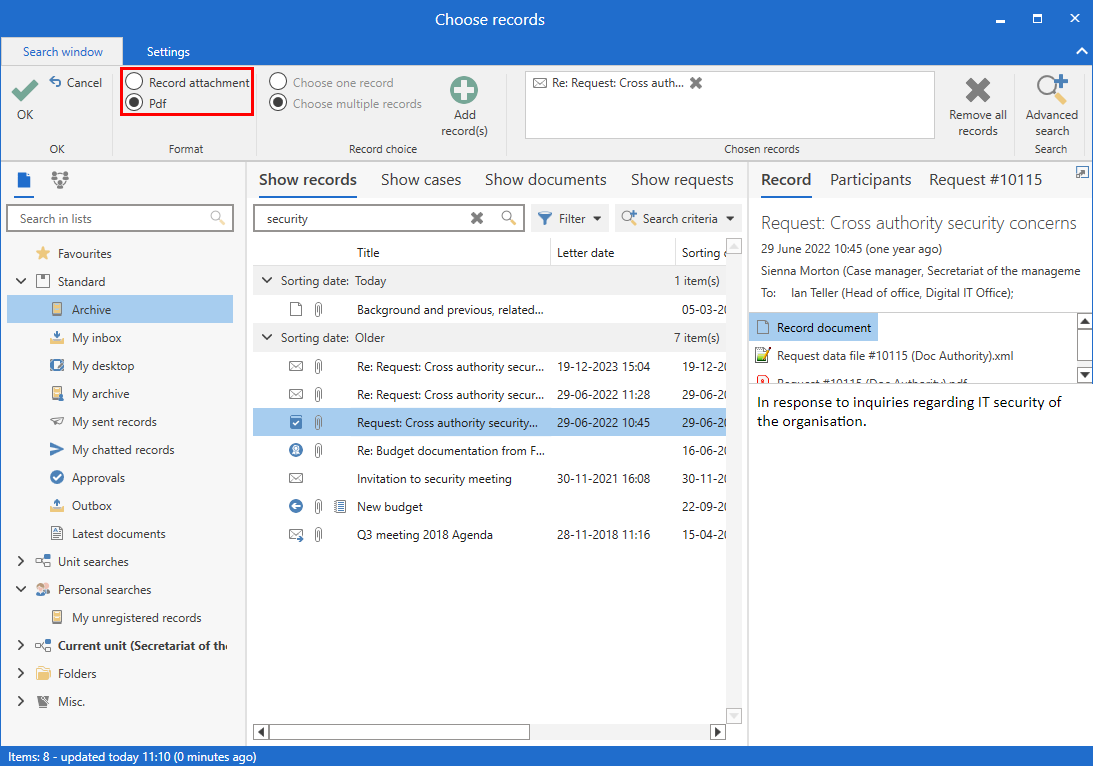Select the Record attachment radio button
Screen dimensions: 1093x766
[x=134, y=82]
